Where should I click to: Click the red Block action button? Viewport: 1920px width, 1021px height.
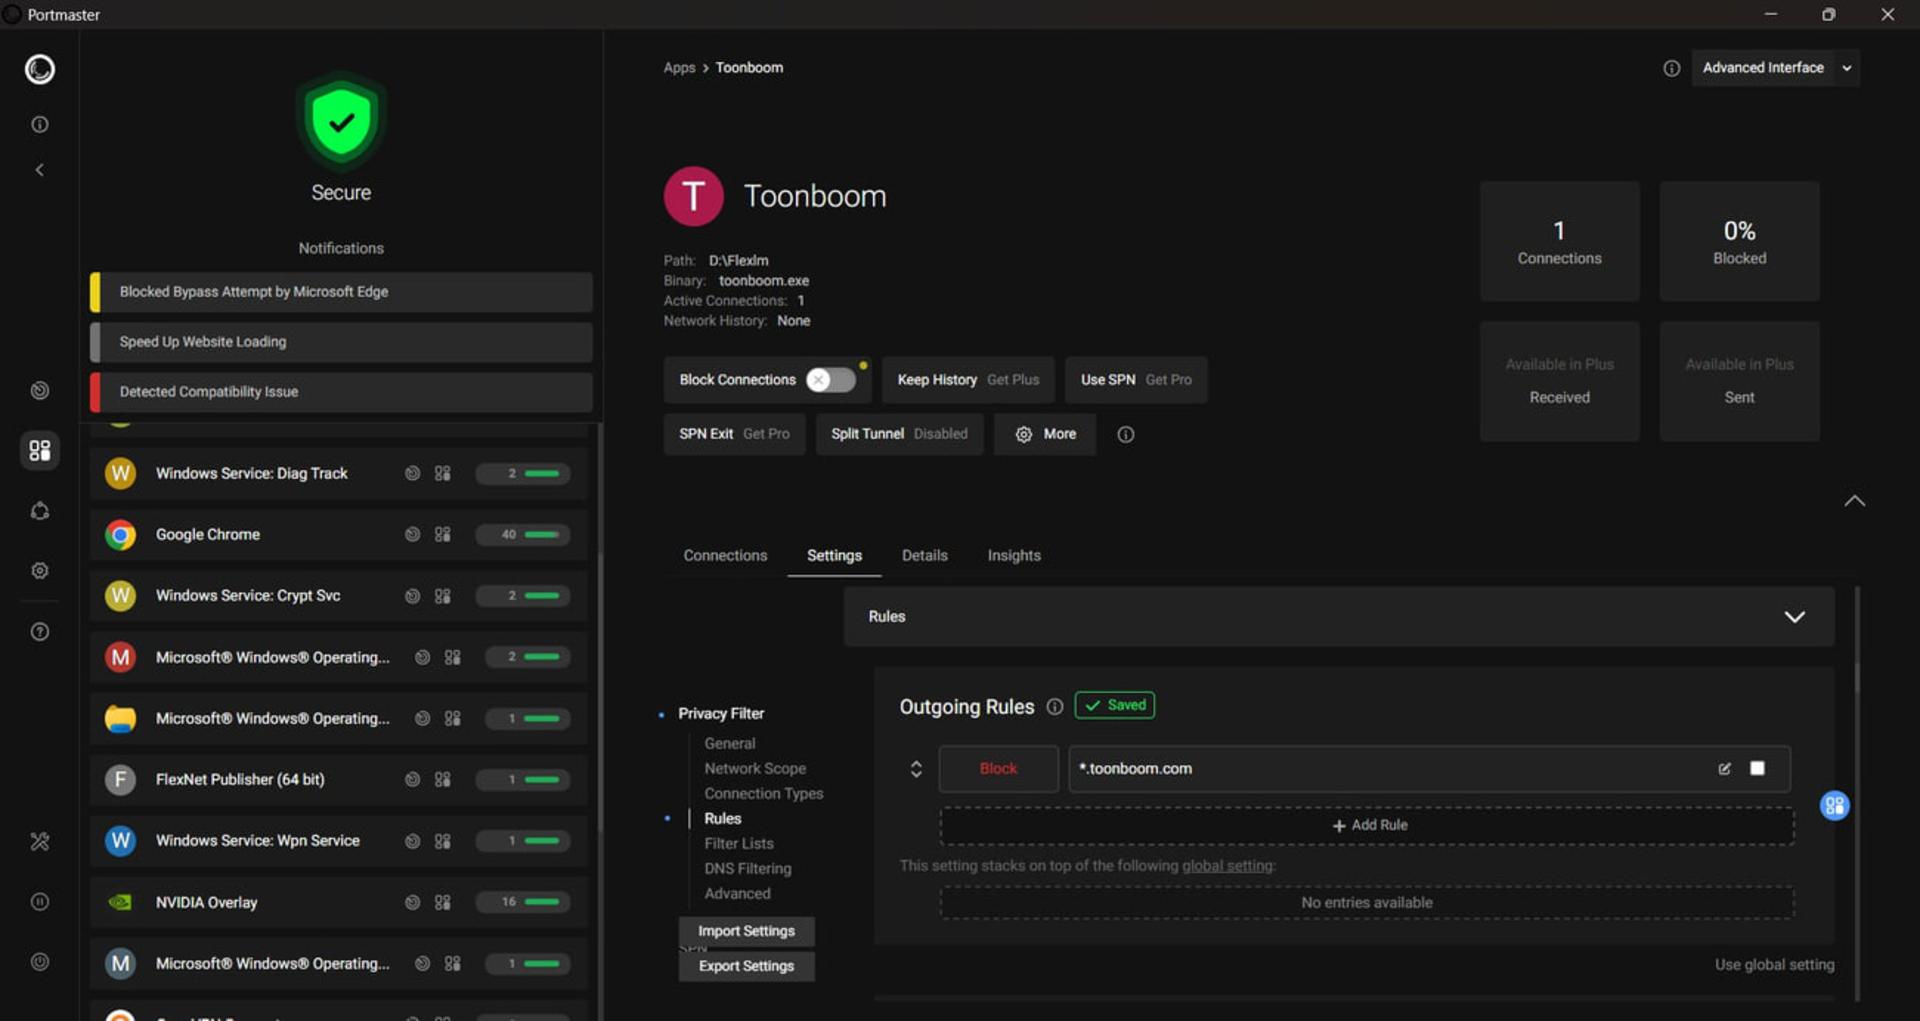(x=998, y=769)
